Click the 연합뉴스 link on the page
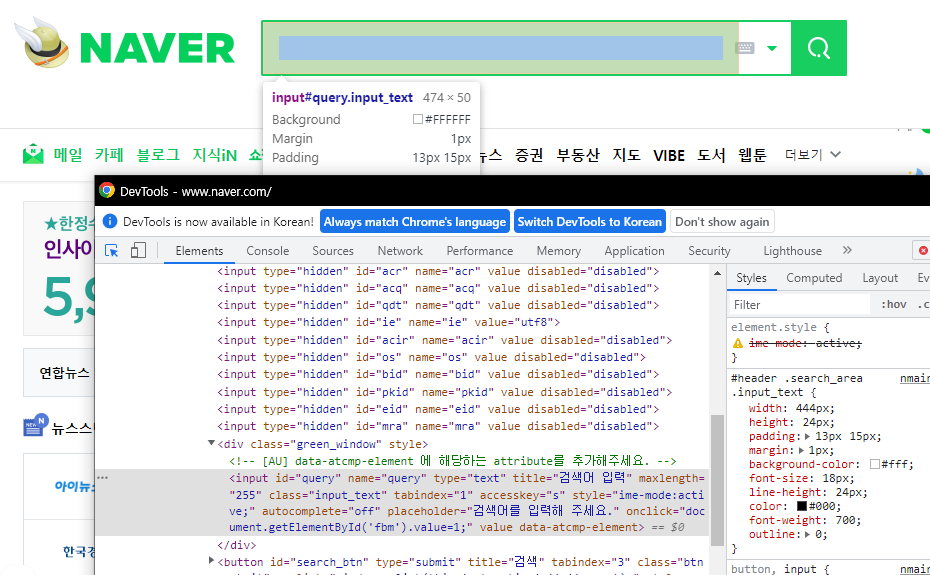This screenshot has height=575, width=930. (64, 373)
